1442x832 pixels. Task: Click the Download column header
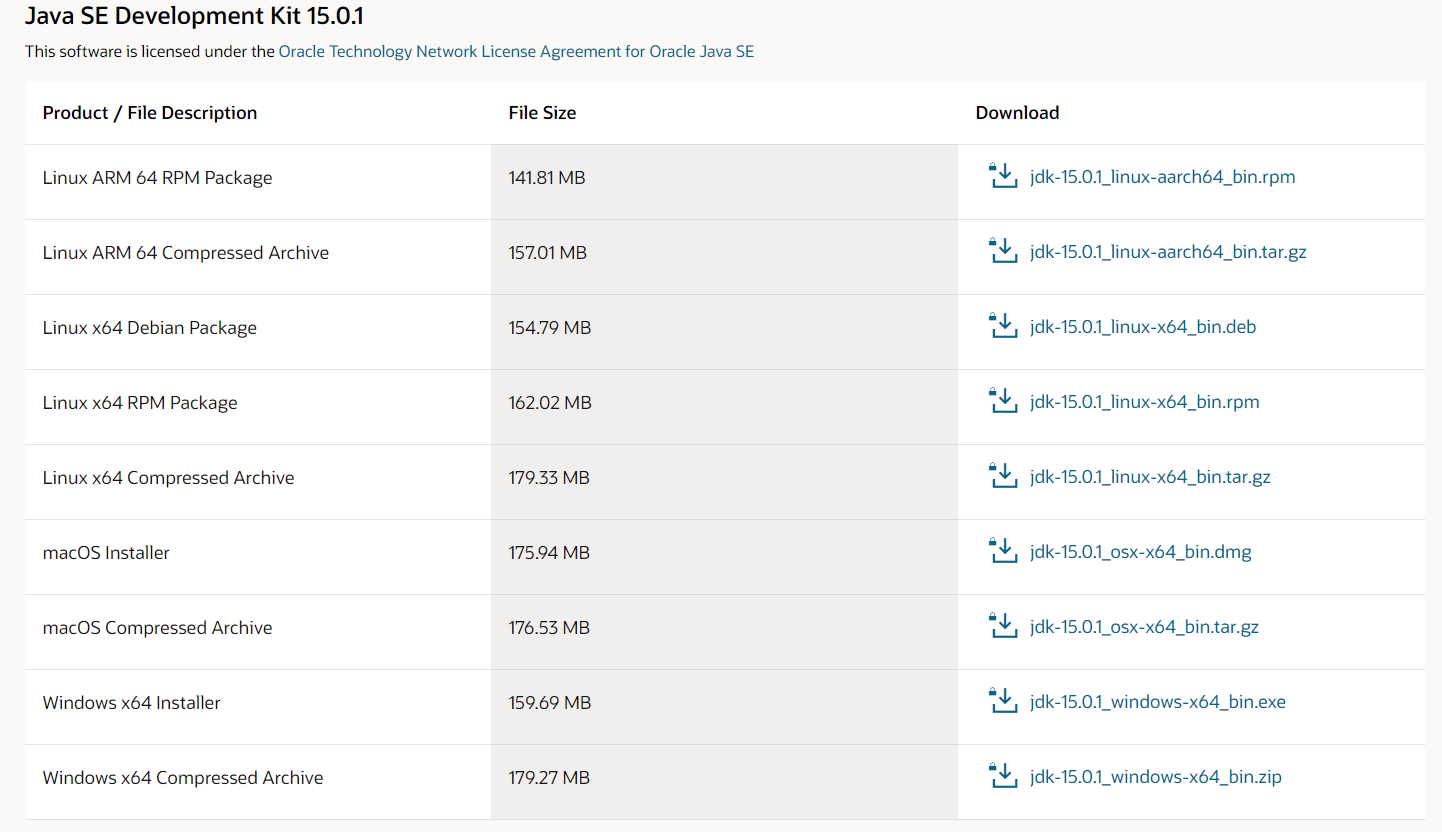(x=1017, y=113)
